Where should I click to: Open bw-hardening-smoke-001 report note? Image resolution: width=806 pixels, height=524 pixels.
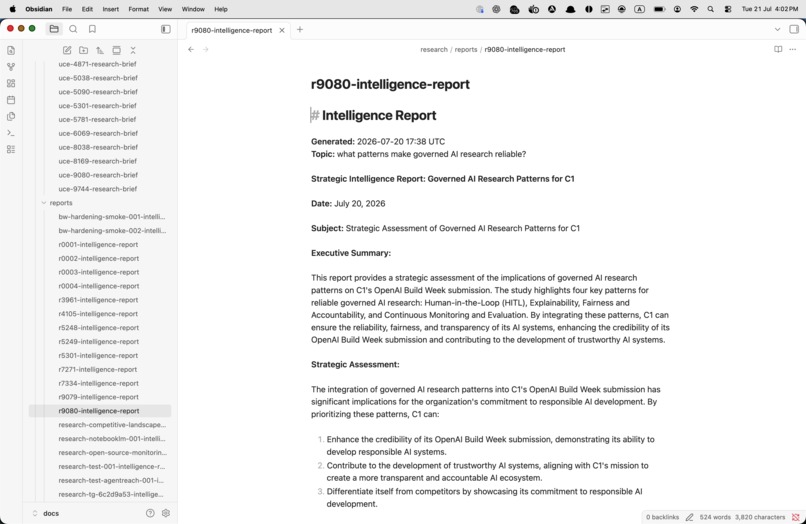112,216
